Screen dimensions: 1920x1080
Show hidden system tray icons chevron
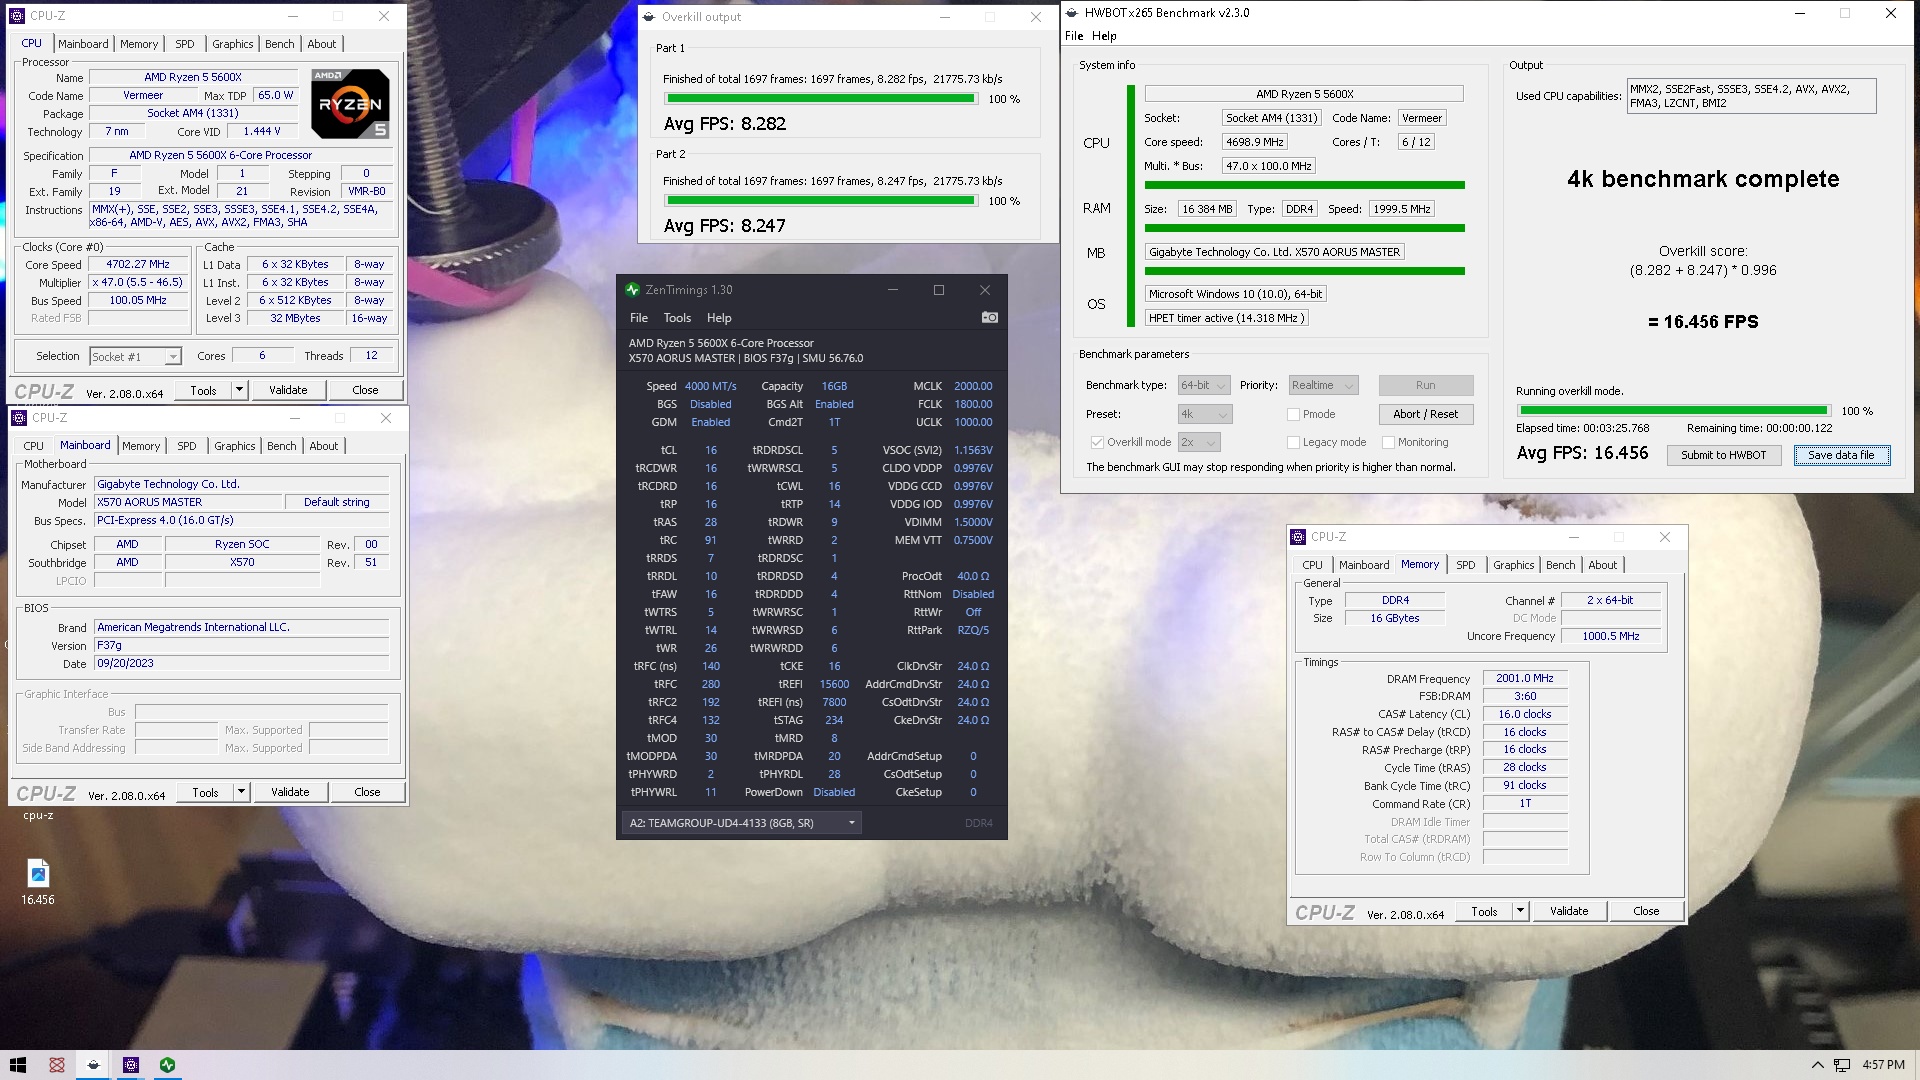pyautogui.click(x=1817, y=1065)
